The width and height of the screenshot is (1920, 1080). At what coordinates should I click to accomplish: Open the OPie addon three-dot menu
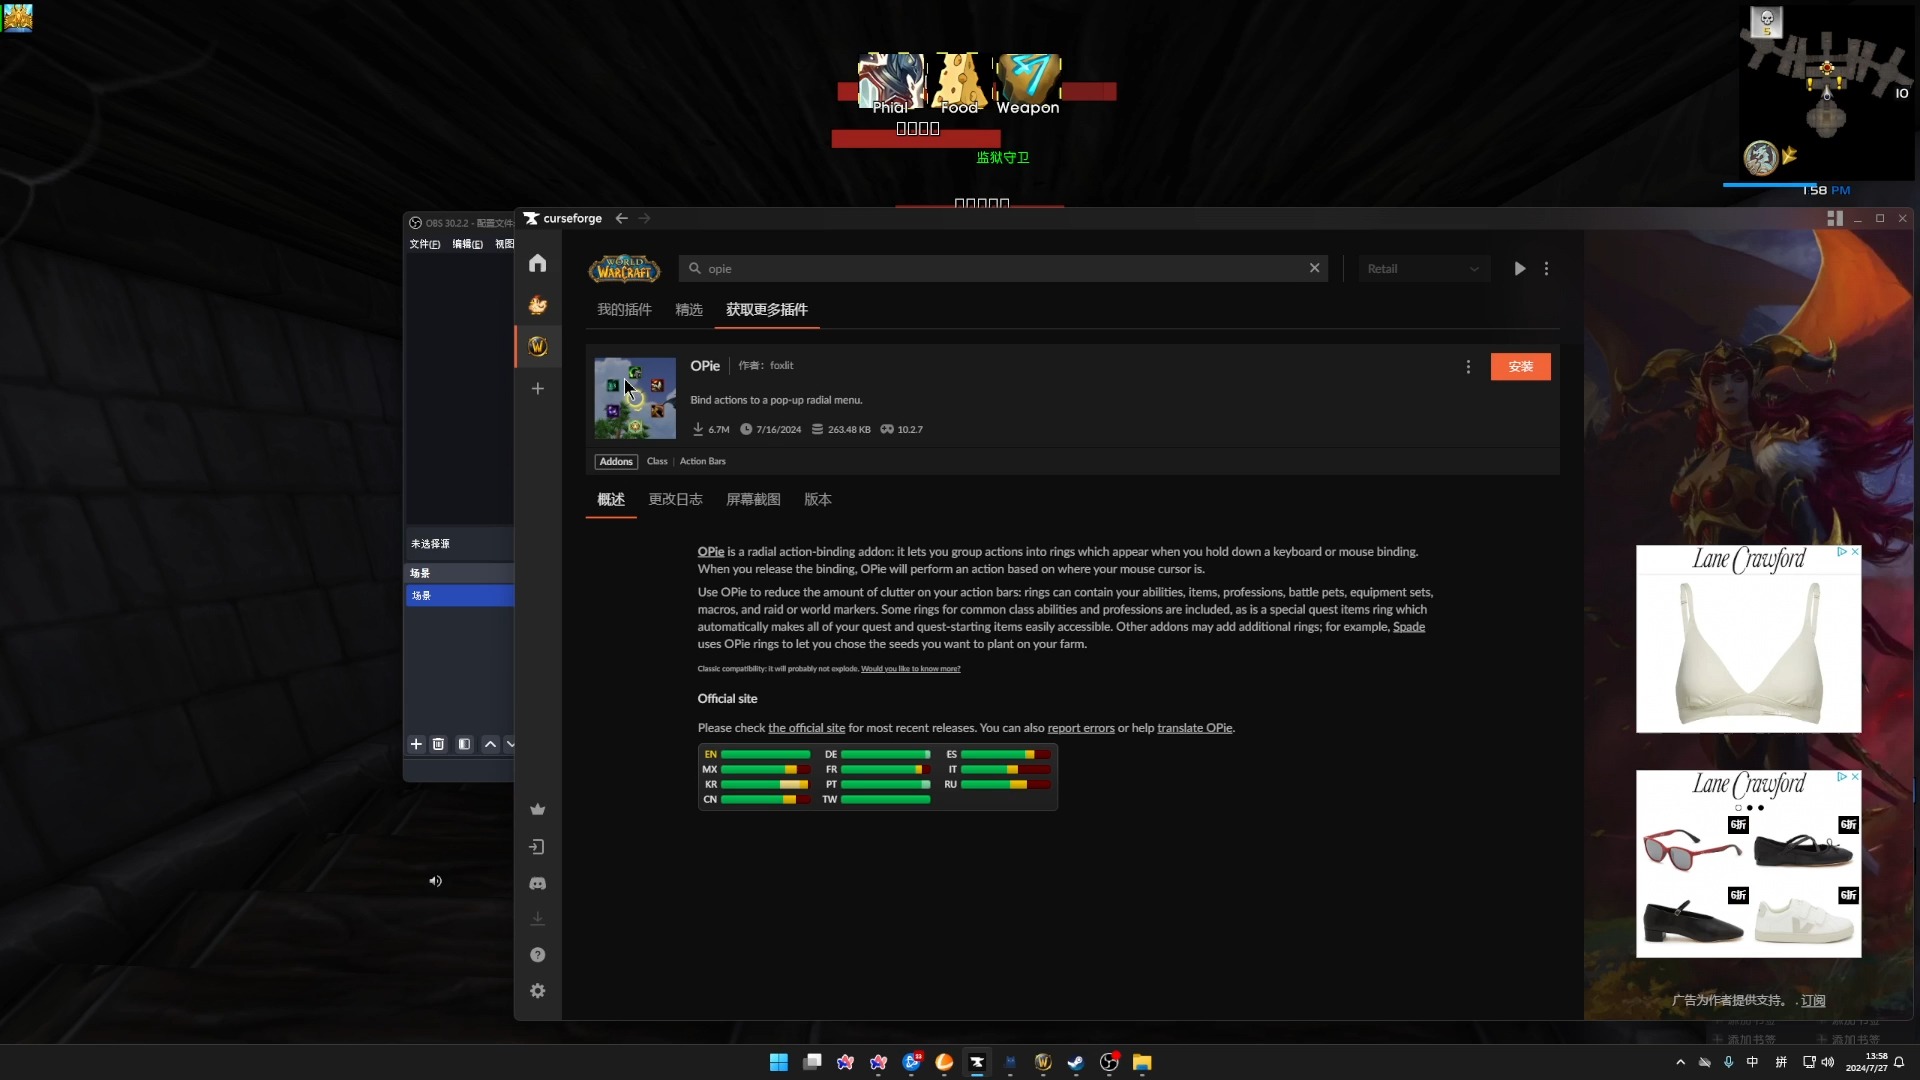[1468, 367]
